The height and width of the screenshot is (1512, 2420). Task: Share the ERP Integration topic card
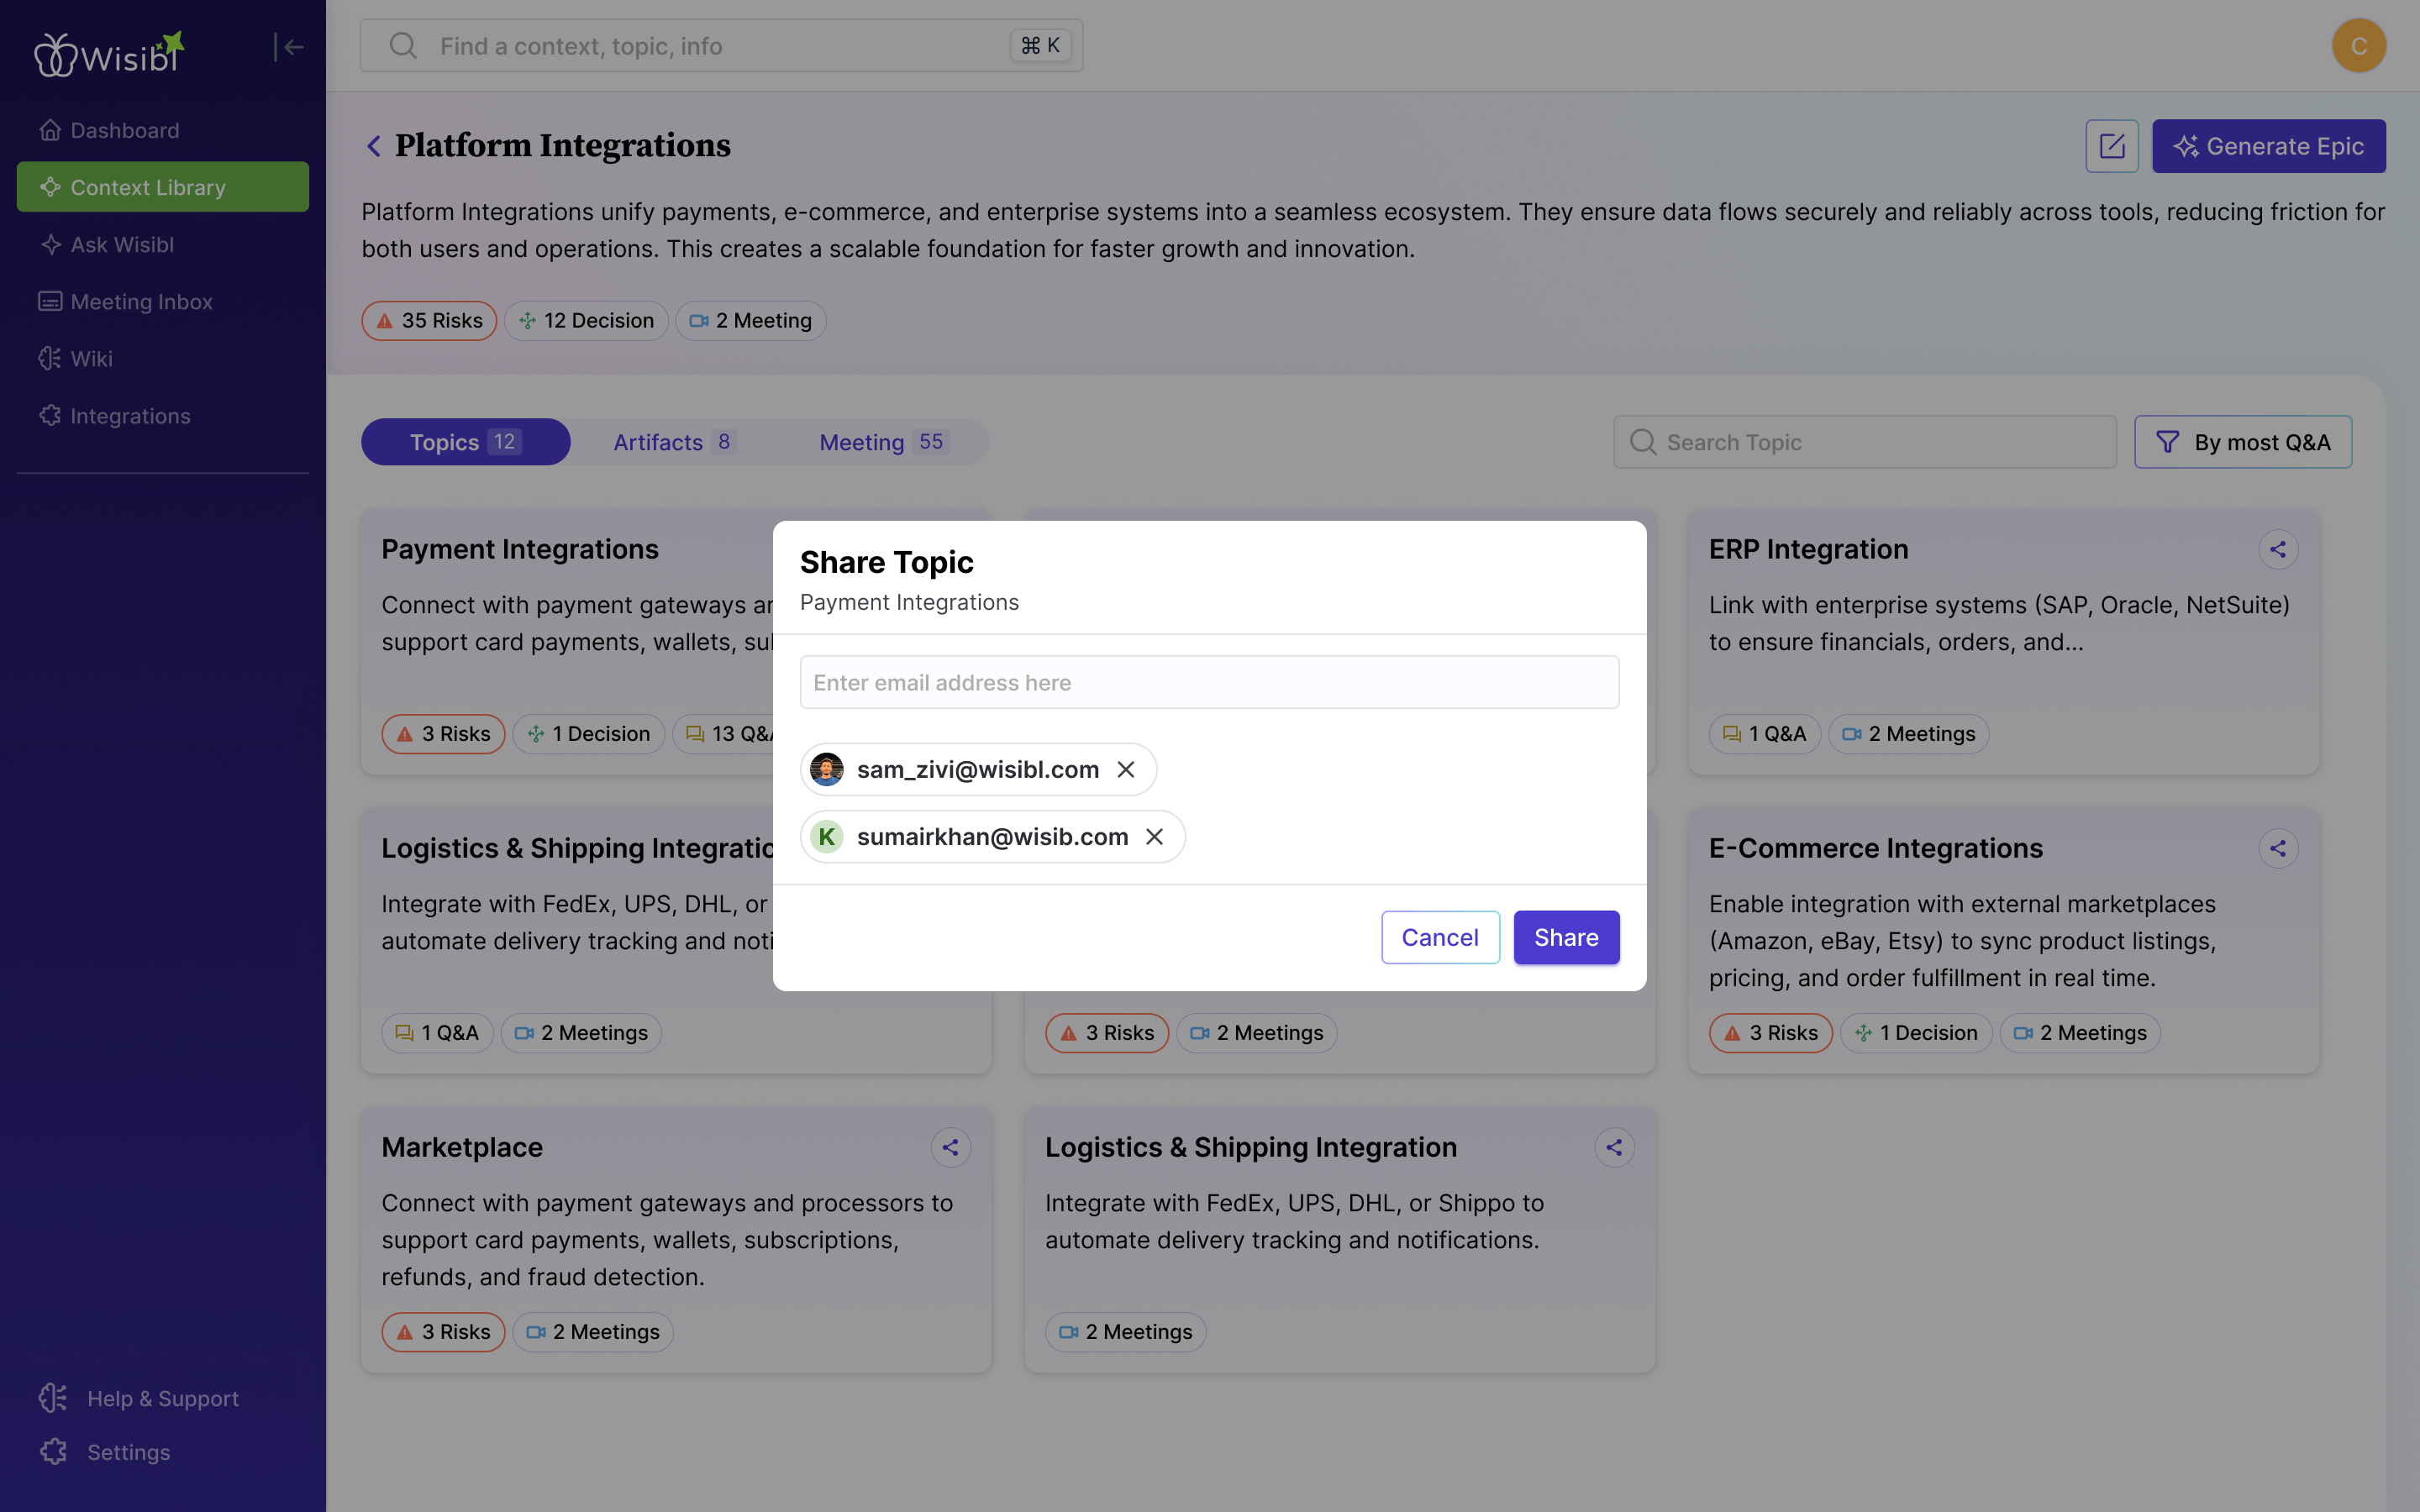(2277, 549)
